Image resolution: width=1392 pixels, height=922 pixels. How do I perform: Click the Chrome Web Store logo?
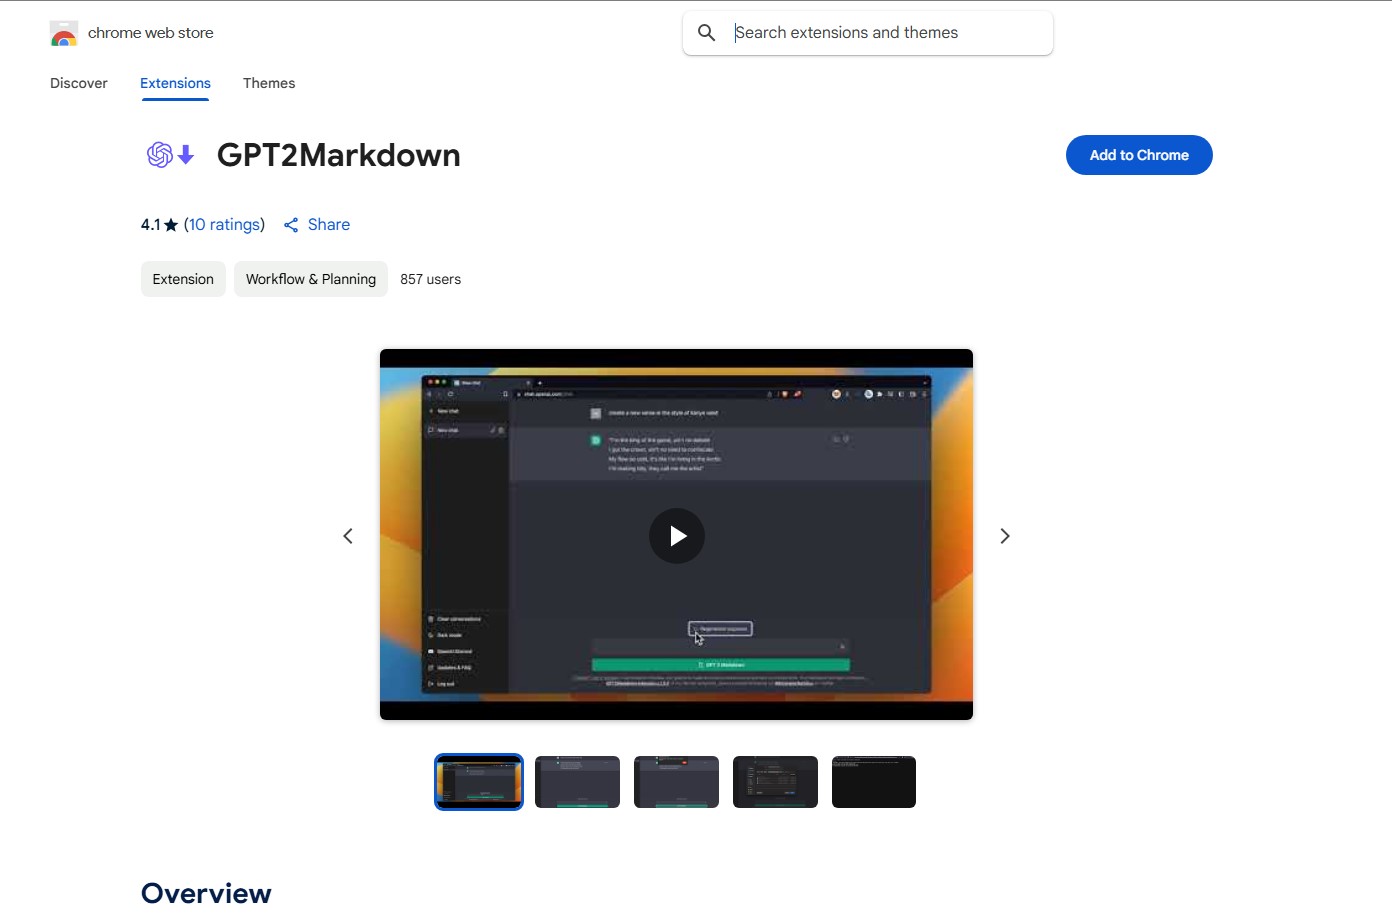64,34
